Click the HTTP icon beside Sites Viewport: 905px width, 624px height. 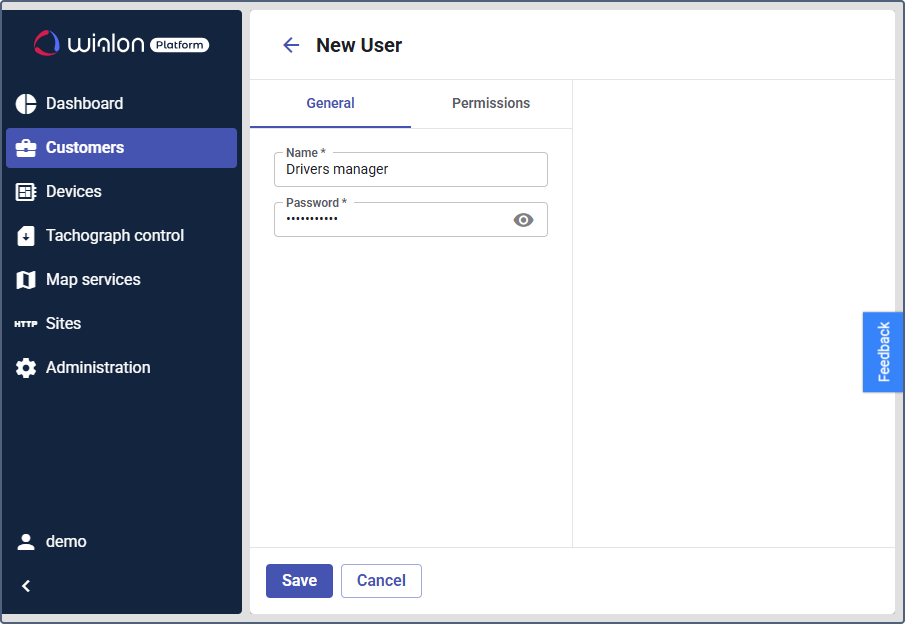(x=26, y=324)
